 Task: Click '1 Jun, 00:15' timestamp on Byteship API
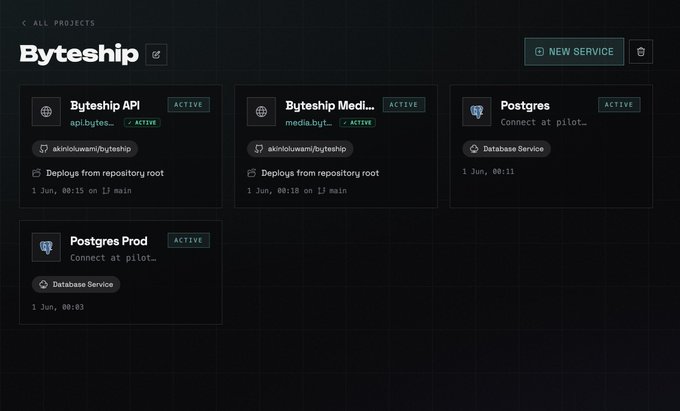58,190
